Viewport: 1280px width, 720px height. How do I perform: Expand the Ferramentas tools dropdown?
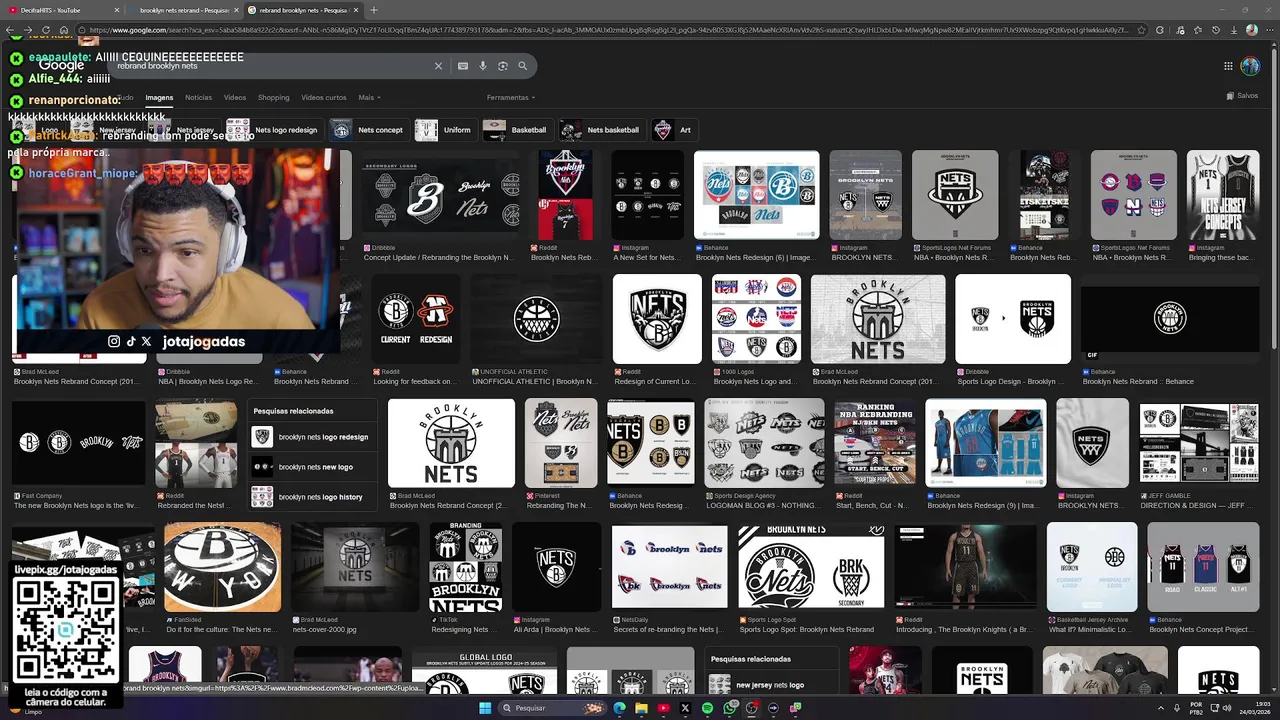[x=511, y=97]
